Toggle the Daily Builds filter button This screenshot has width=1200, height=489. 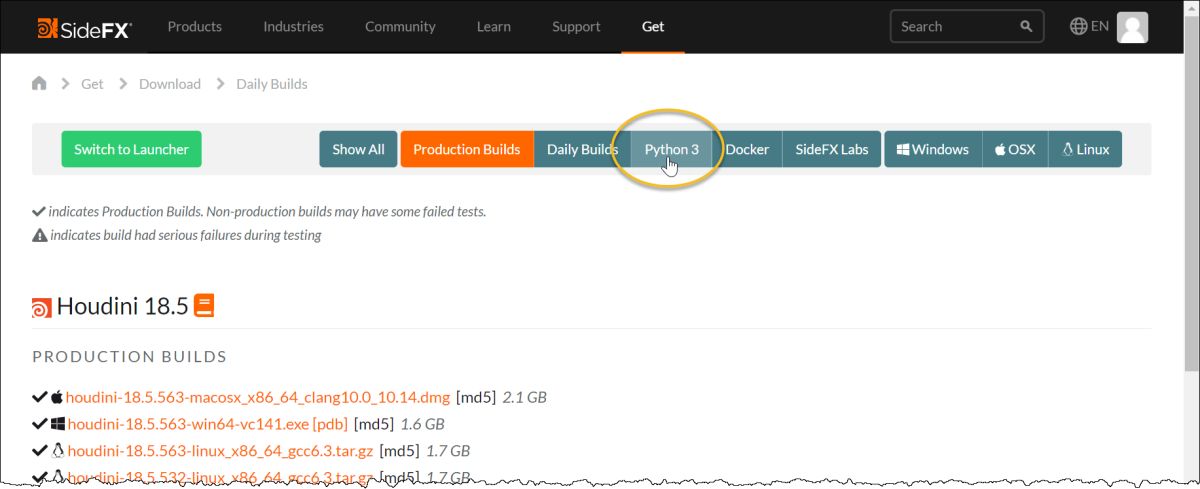click(x=582, y=149)
